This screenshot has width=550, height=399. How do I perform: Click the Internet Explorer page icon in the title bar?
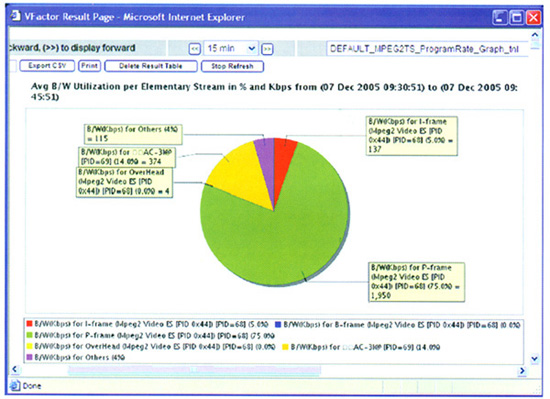click(x=15, y=16)
